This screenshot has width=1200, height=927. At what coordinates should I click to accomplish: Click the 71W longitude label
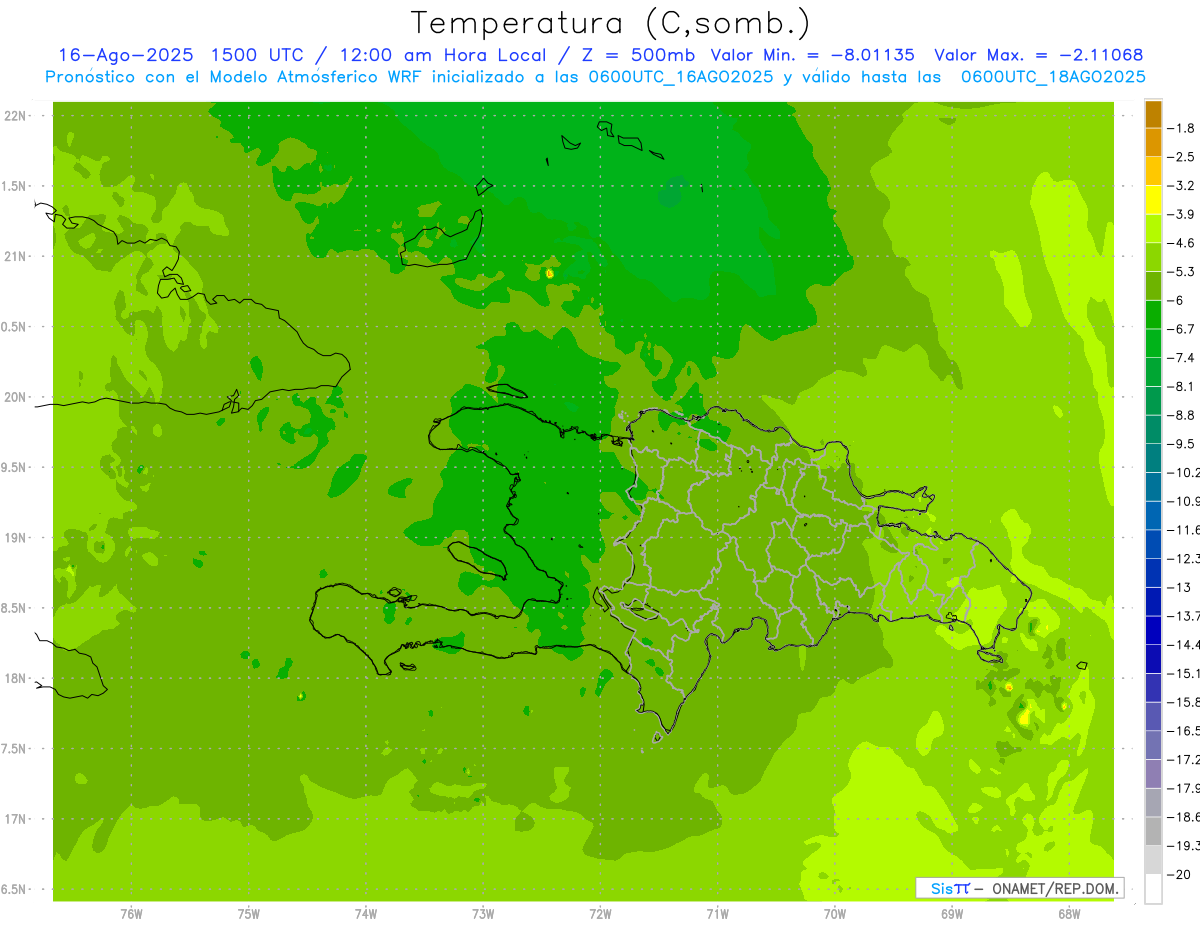[x=717, y=914]
